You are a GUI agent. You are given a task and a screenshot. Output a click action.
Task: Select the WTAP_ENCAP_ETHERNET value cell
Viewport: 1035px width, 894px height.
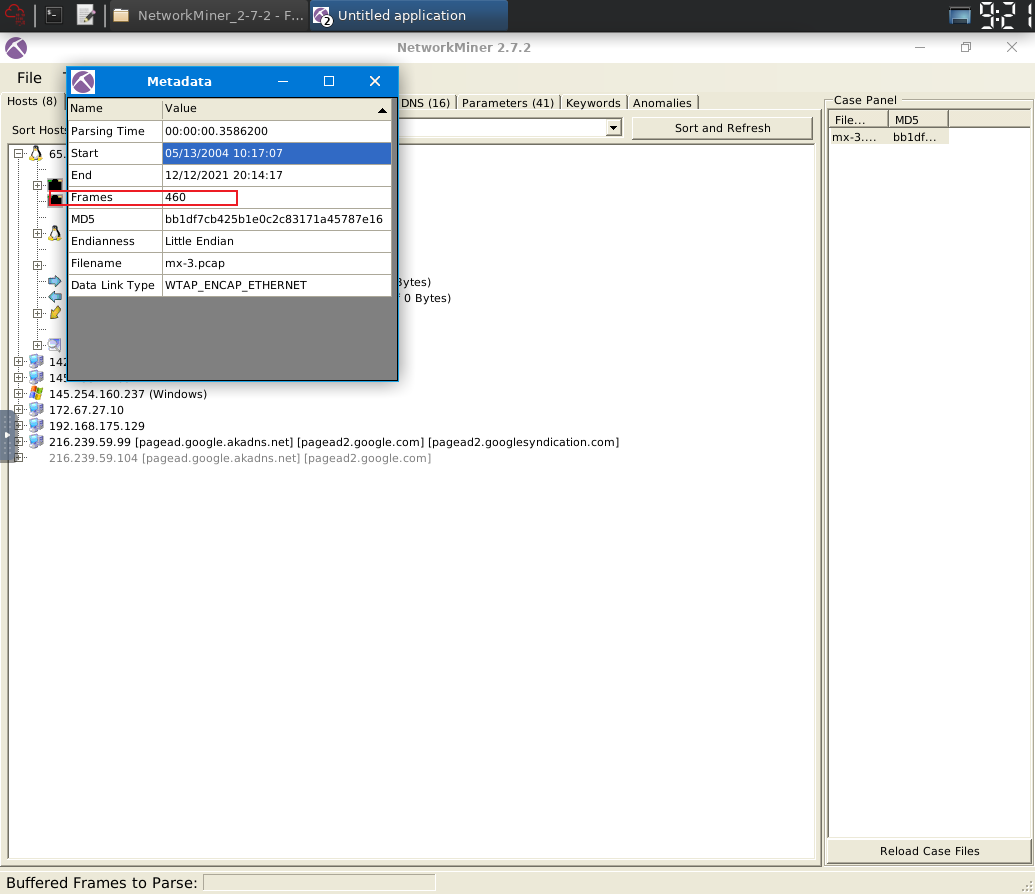pos(277,285)
